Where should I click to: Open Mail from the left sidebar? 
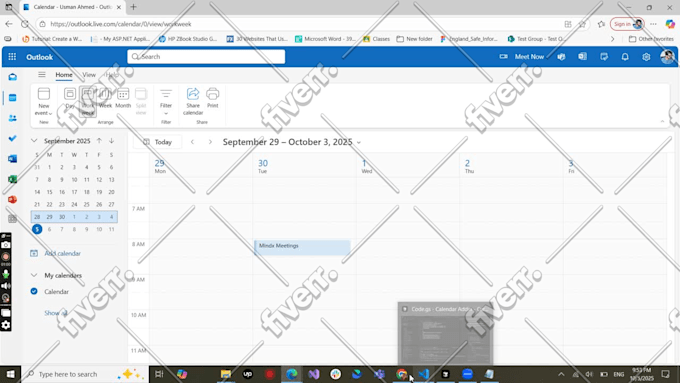click(13, 77)
